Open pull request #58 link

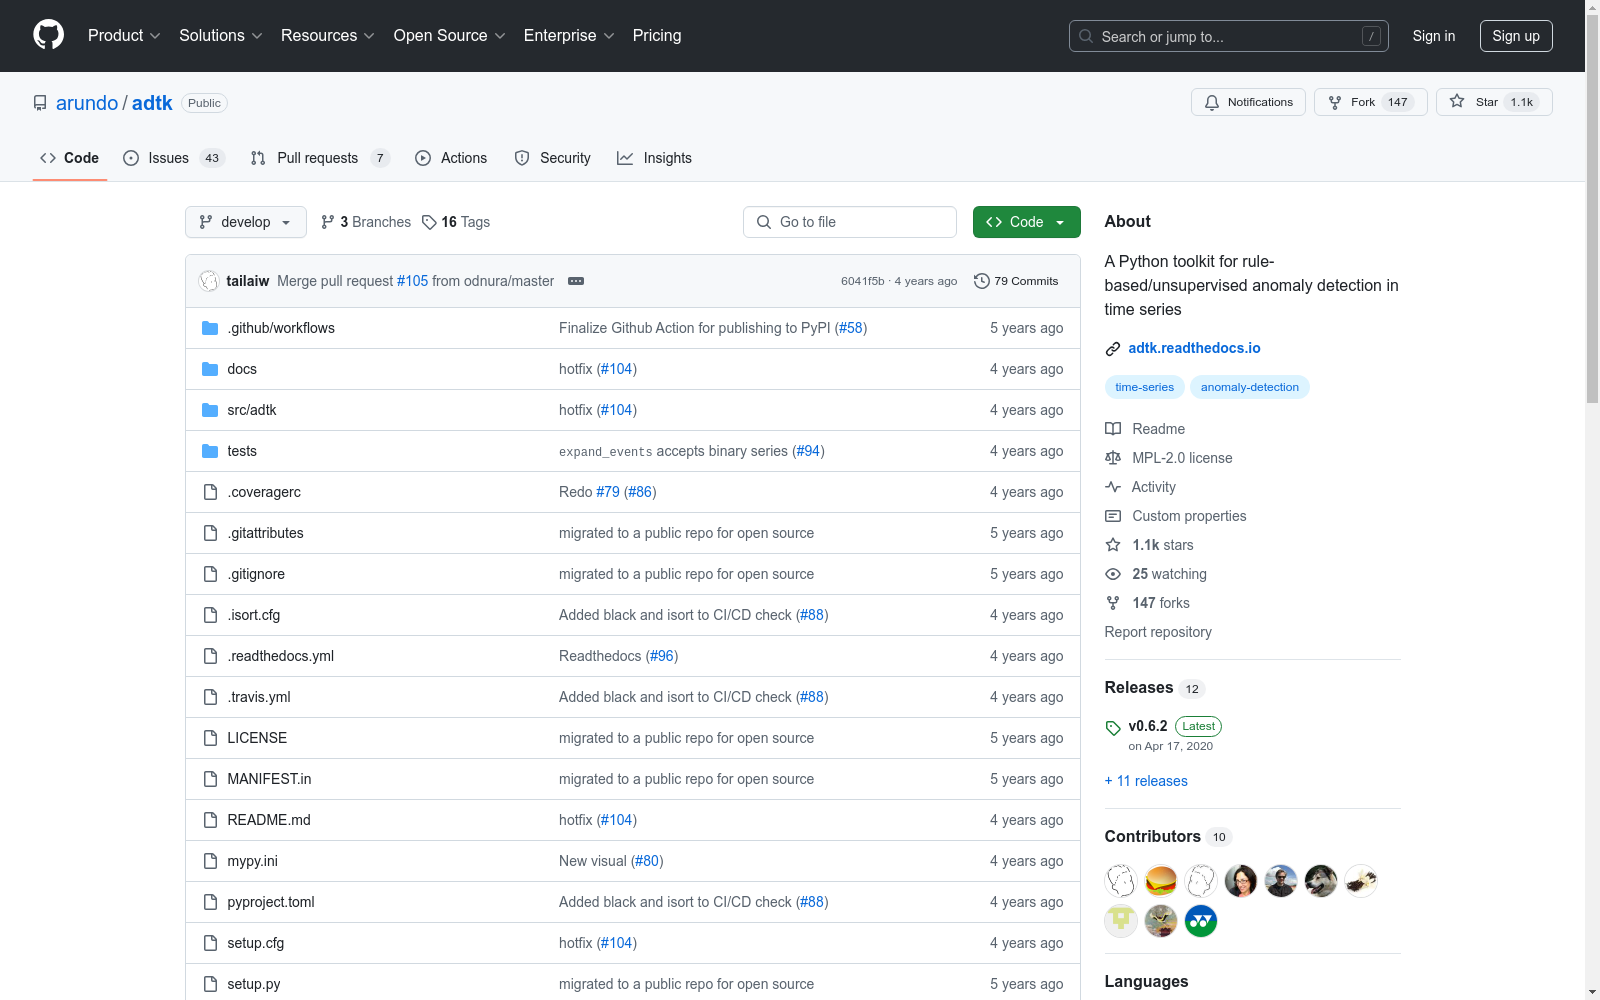851,328
